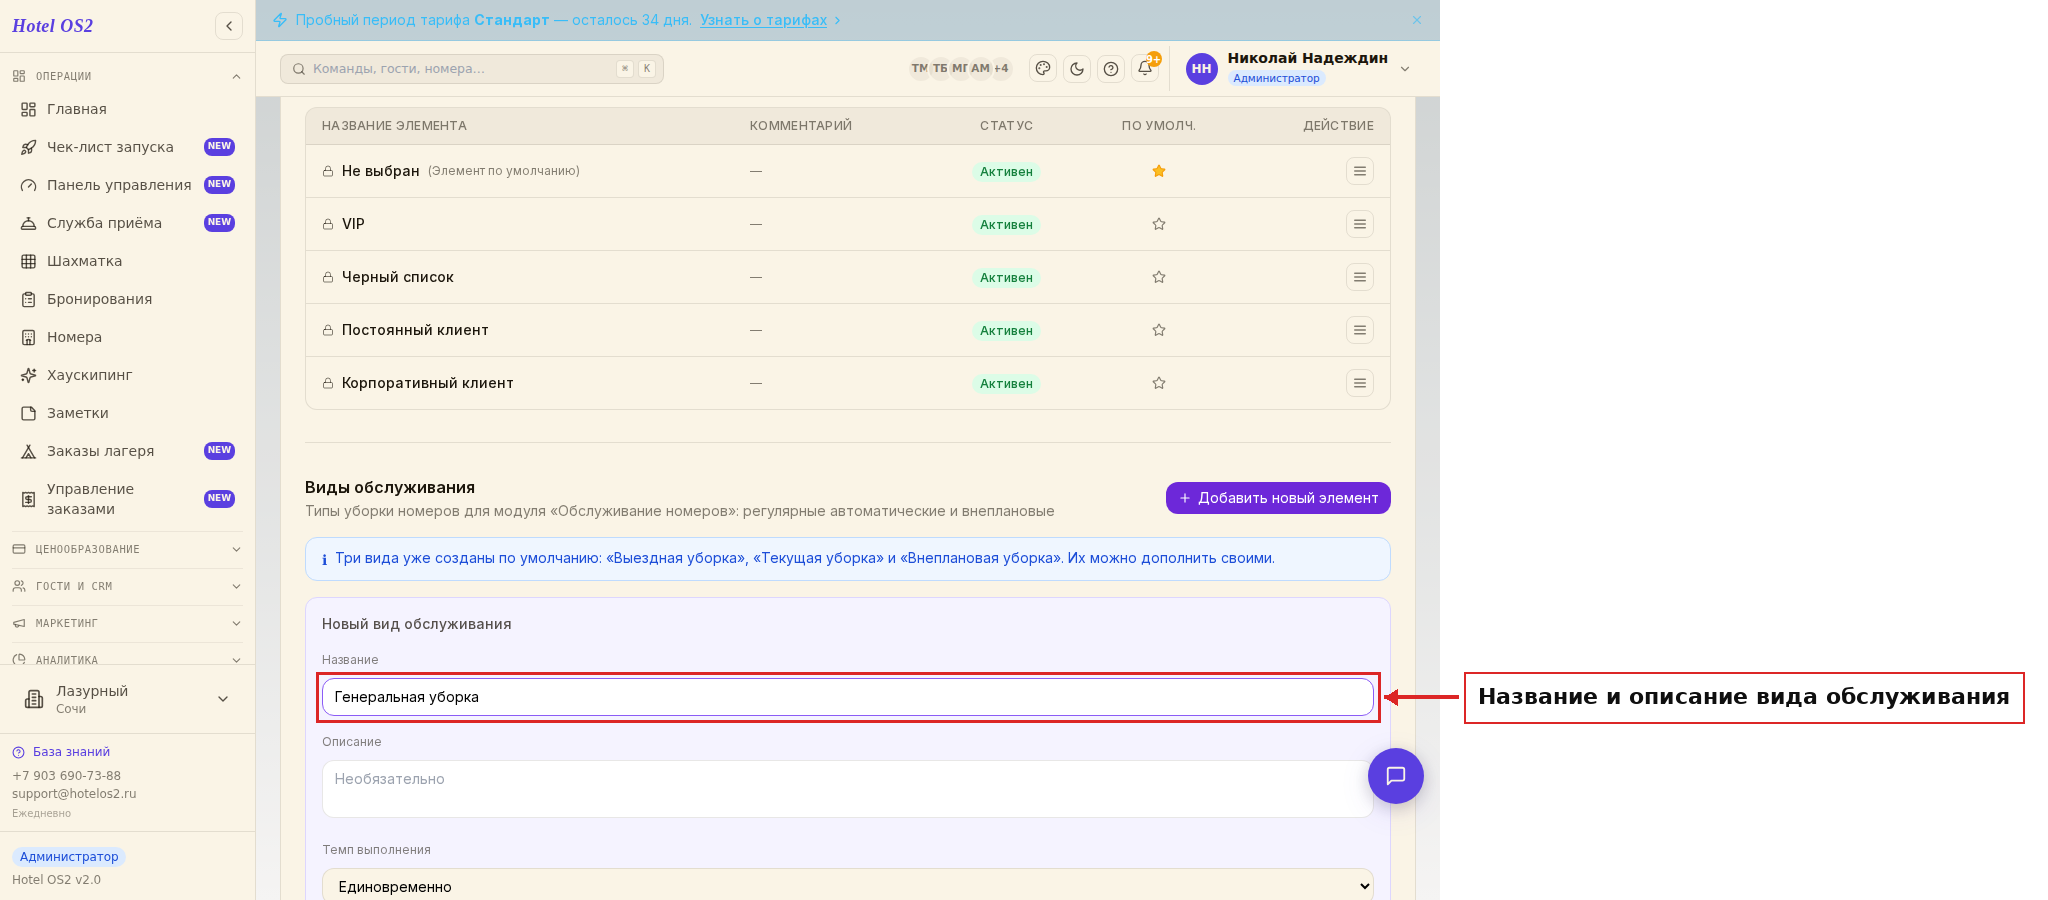Screen dimensions: 2048x900
Task: Toggle default star for Корпоративный клиент
Action: (1159, 383)
